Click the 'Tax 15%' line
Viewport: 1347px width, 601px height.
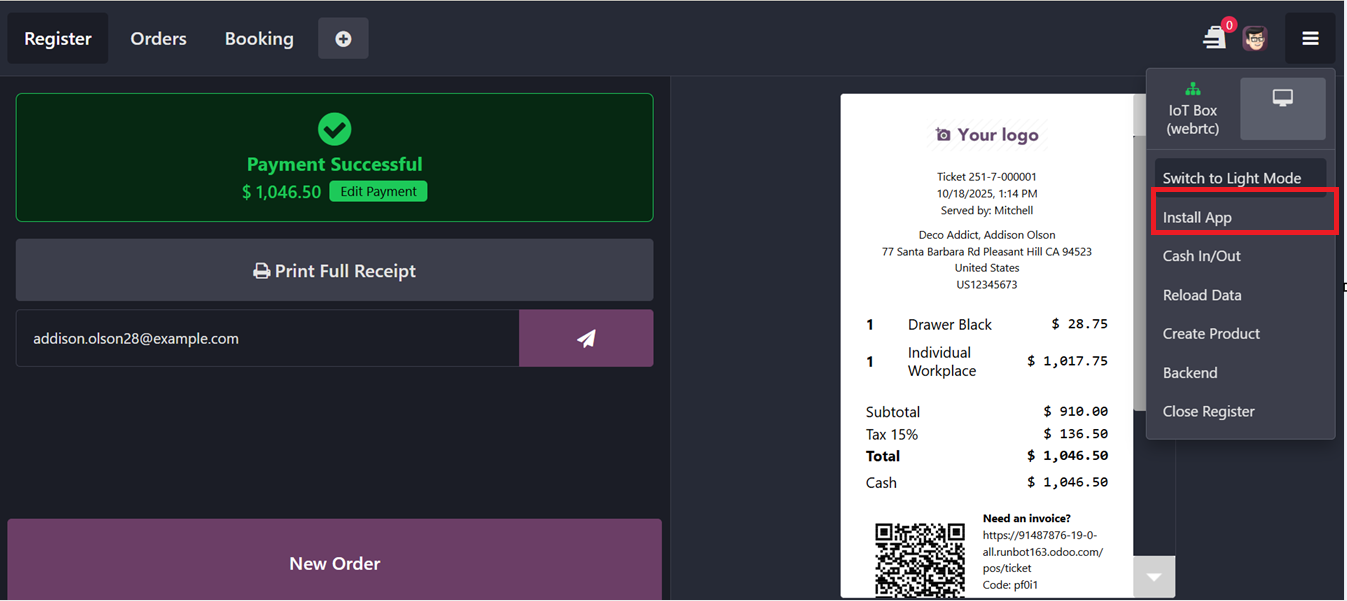click(x=987, y=434)
